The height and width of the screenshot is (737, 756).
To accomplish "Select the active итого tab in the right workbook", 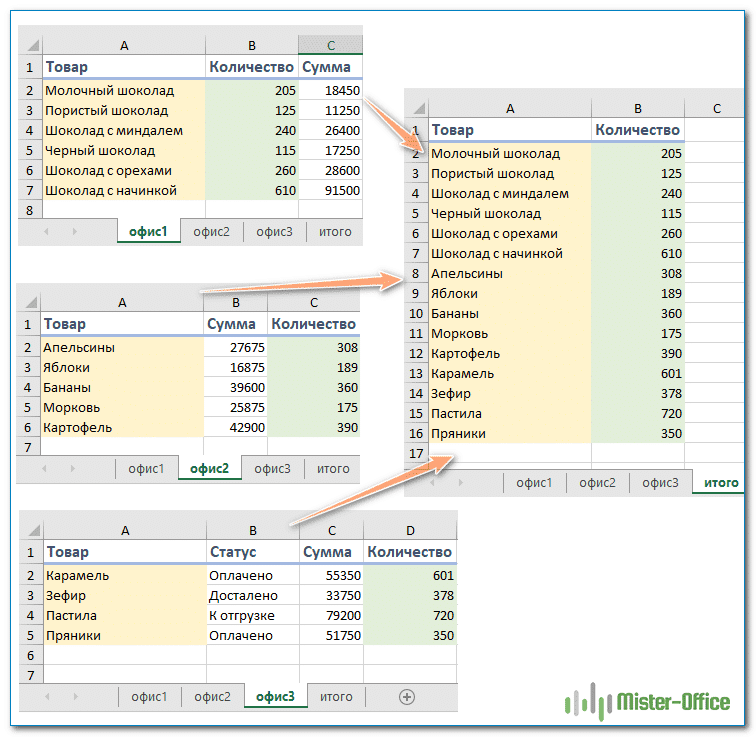I will [x=720, y=482].
